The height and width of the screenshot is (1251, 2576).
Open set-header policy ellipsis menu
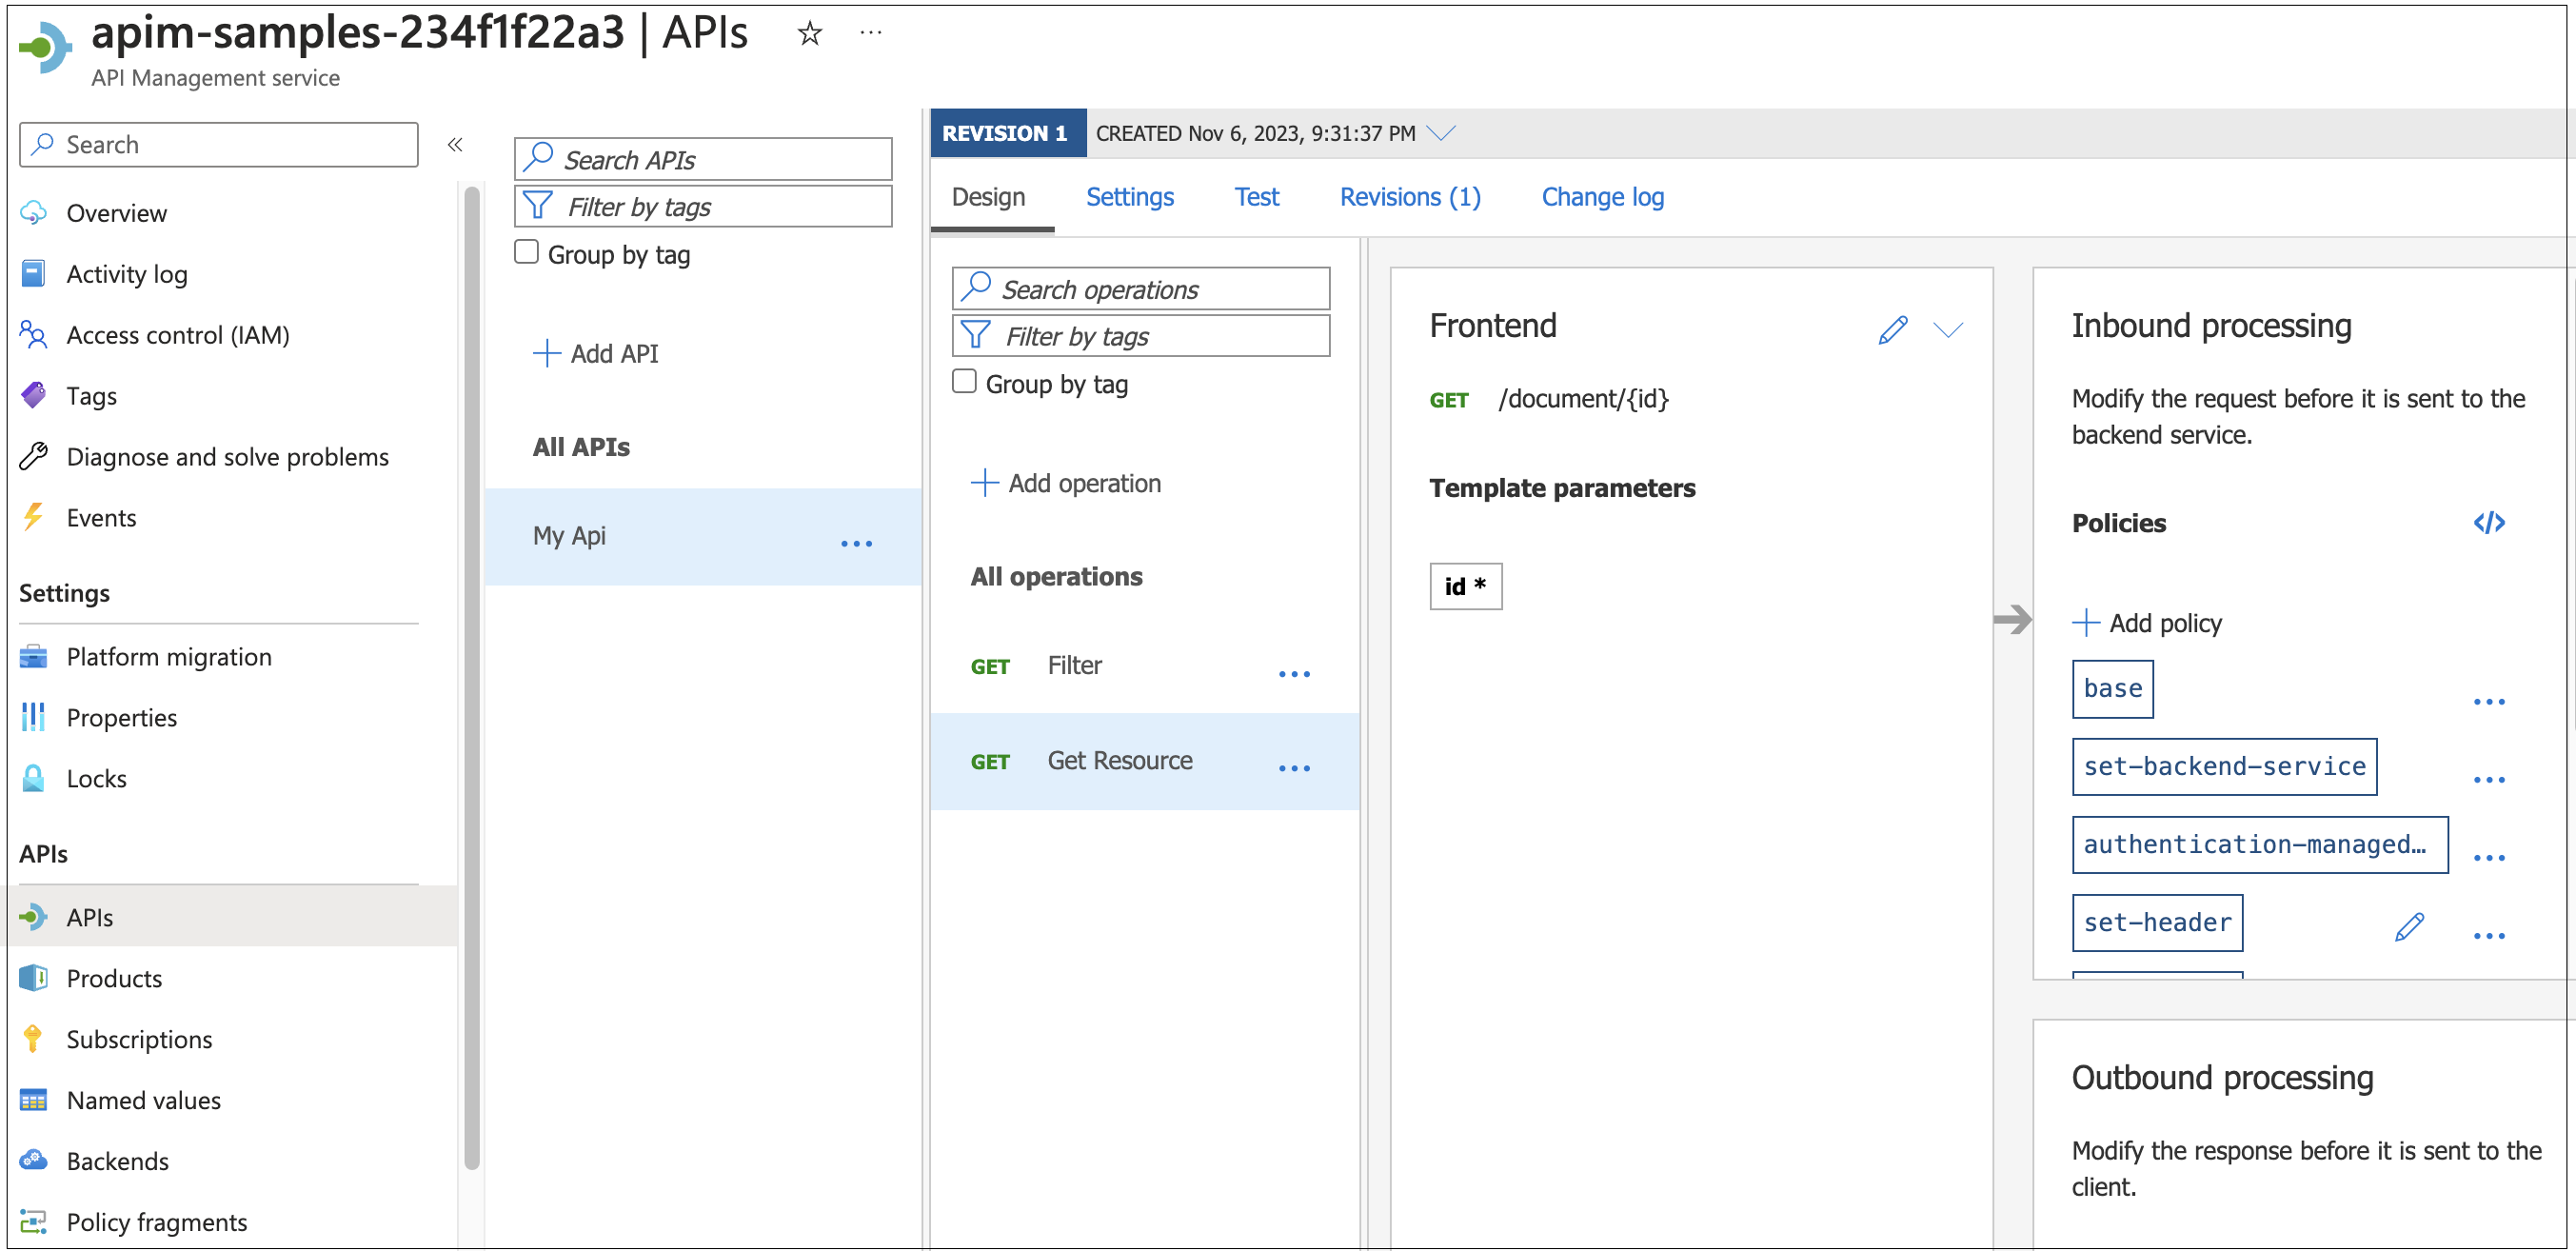(x=2488, y=936)
